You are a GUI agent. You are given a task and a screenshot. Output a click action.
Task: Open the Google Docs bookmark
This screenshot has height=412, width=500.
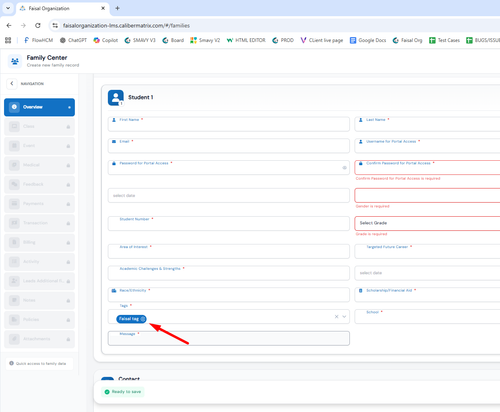pos(368,40)
